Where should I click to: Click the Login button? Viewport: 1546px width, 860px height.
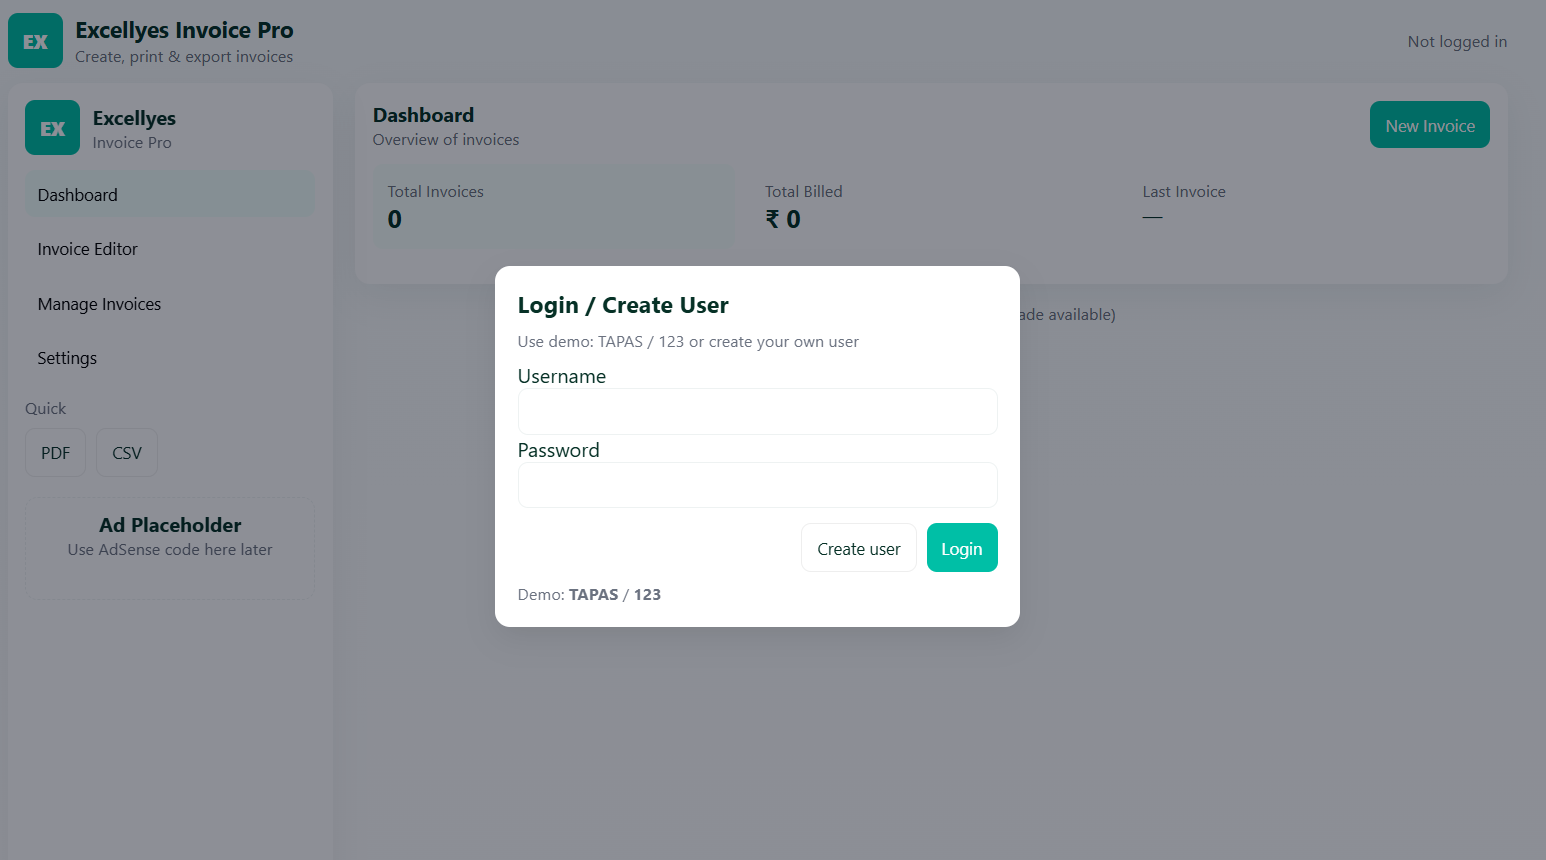(961, 547)
